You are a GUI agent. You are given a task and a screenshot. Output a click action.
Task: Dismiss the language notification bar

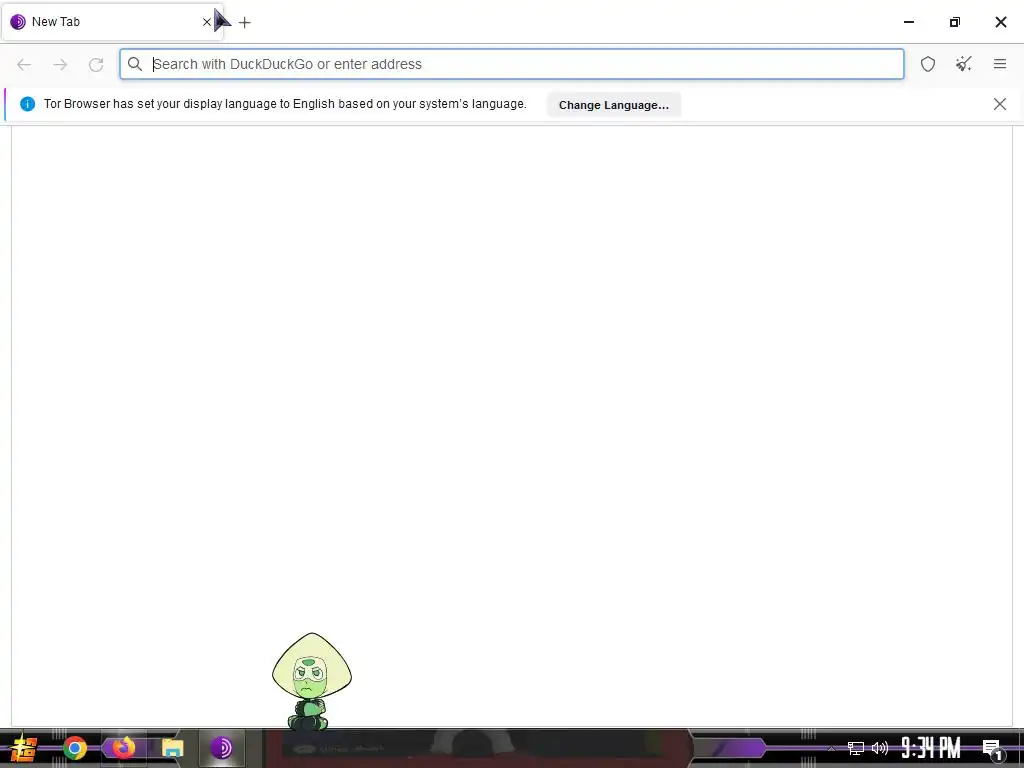999,104
